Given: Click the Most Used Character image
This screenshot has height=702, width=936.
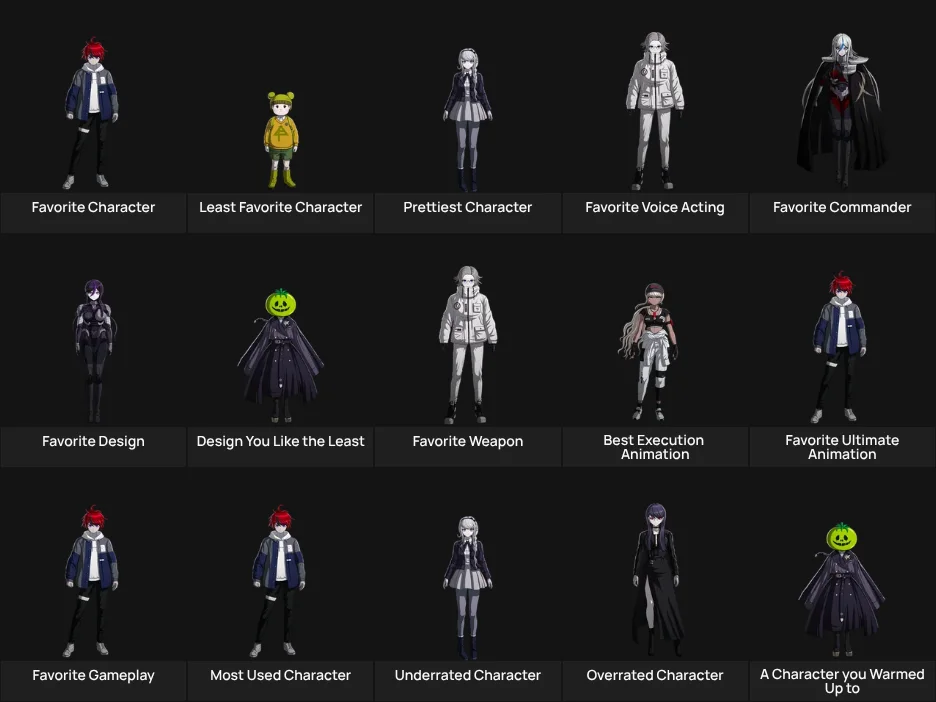Looking at the screenshot, I should 279,581.
